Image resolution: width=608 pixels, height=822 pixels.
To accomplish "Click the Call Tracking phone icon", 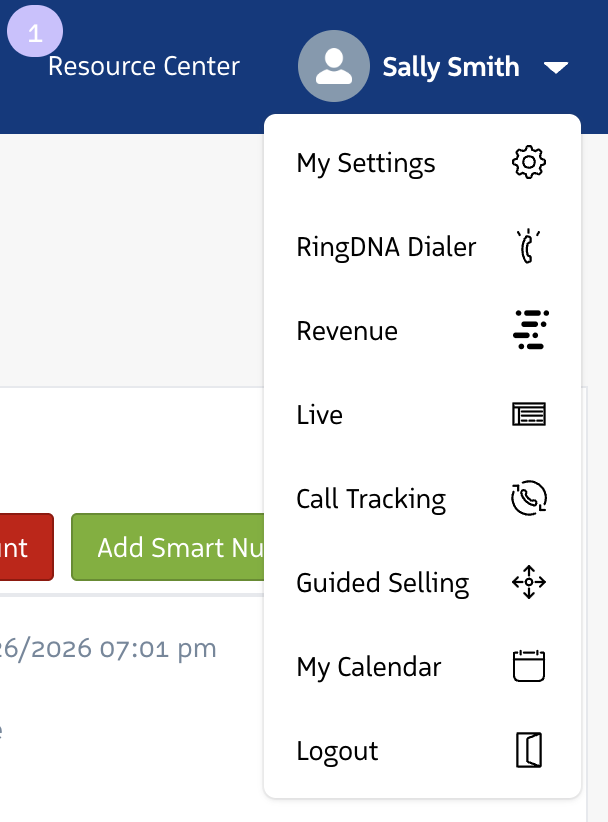I will coord(529,498).
